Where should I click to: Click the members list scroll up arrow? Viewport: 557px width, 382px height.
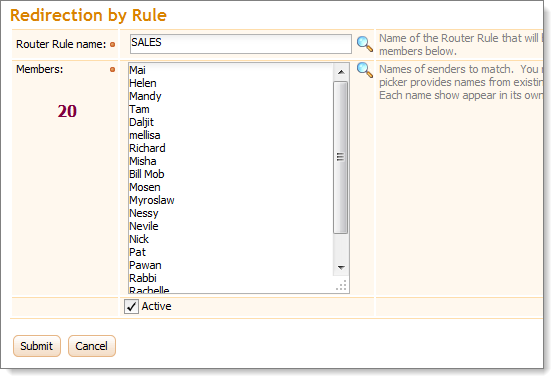341,72
